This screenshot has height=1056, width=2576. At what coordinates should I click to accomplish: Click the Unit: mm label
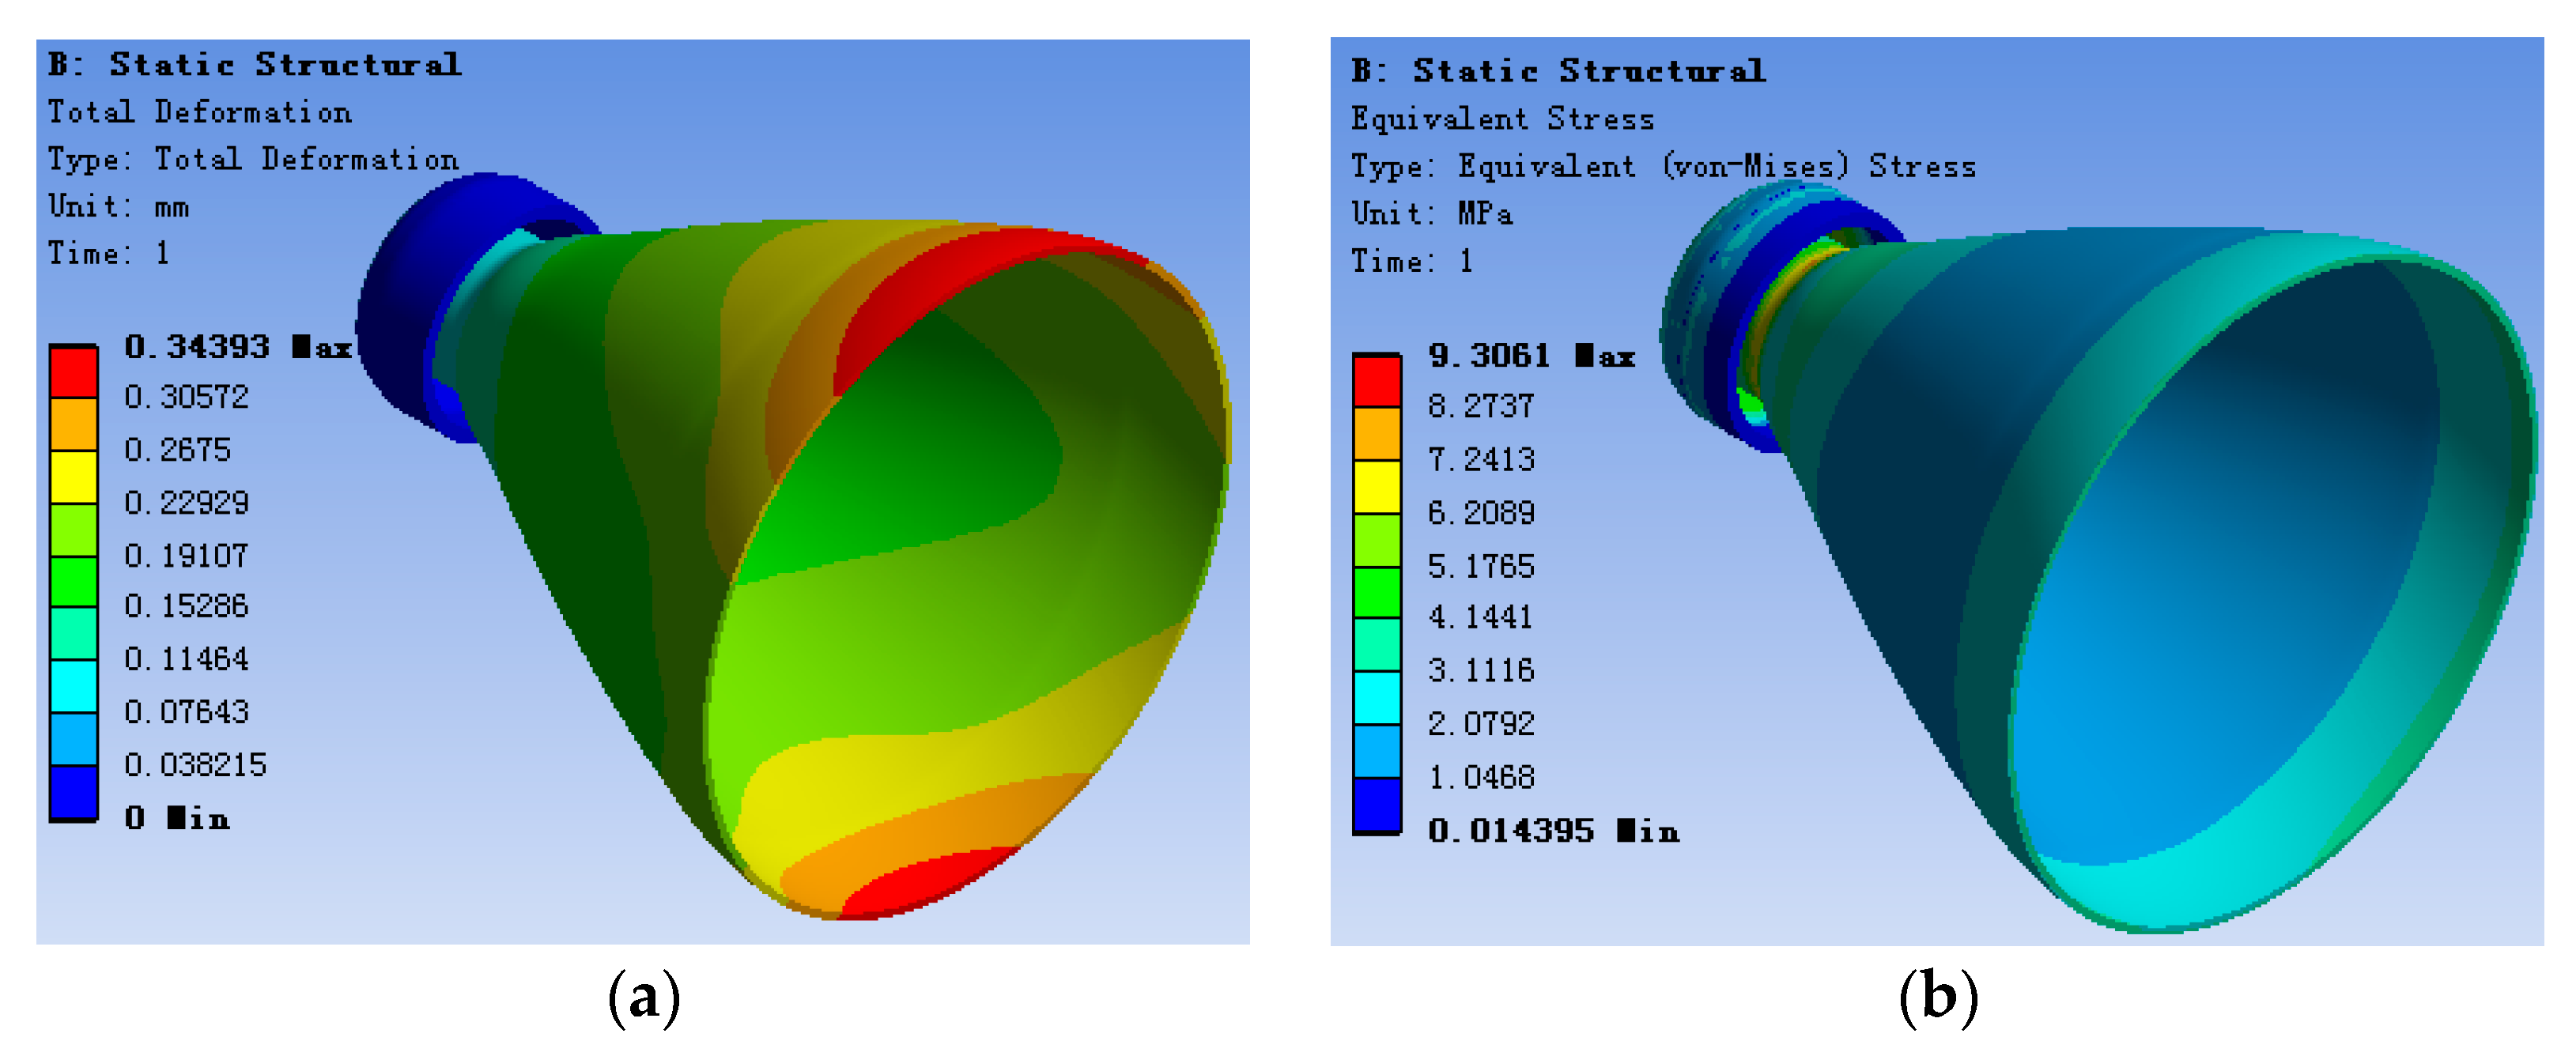(x=118, y=206)
